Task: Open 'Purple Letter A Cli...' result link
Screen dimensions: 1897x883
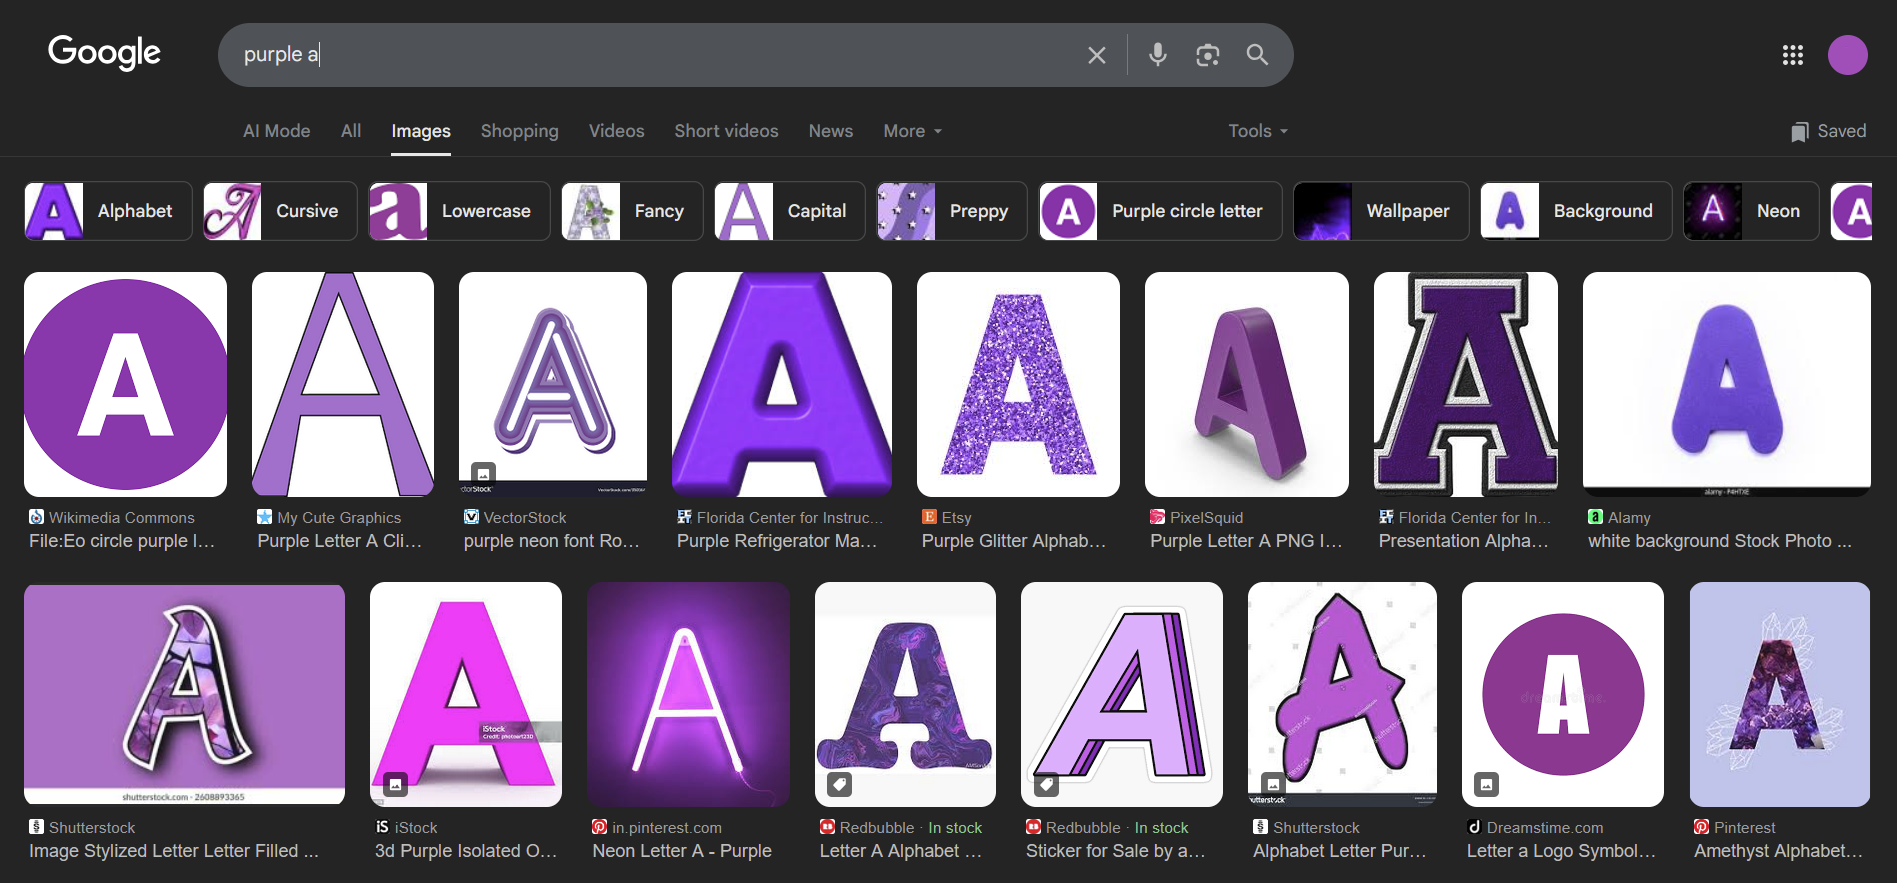Action: [x=340, y=541]
